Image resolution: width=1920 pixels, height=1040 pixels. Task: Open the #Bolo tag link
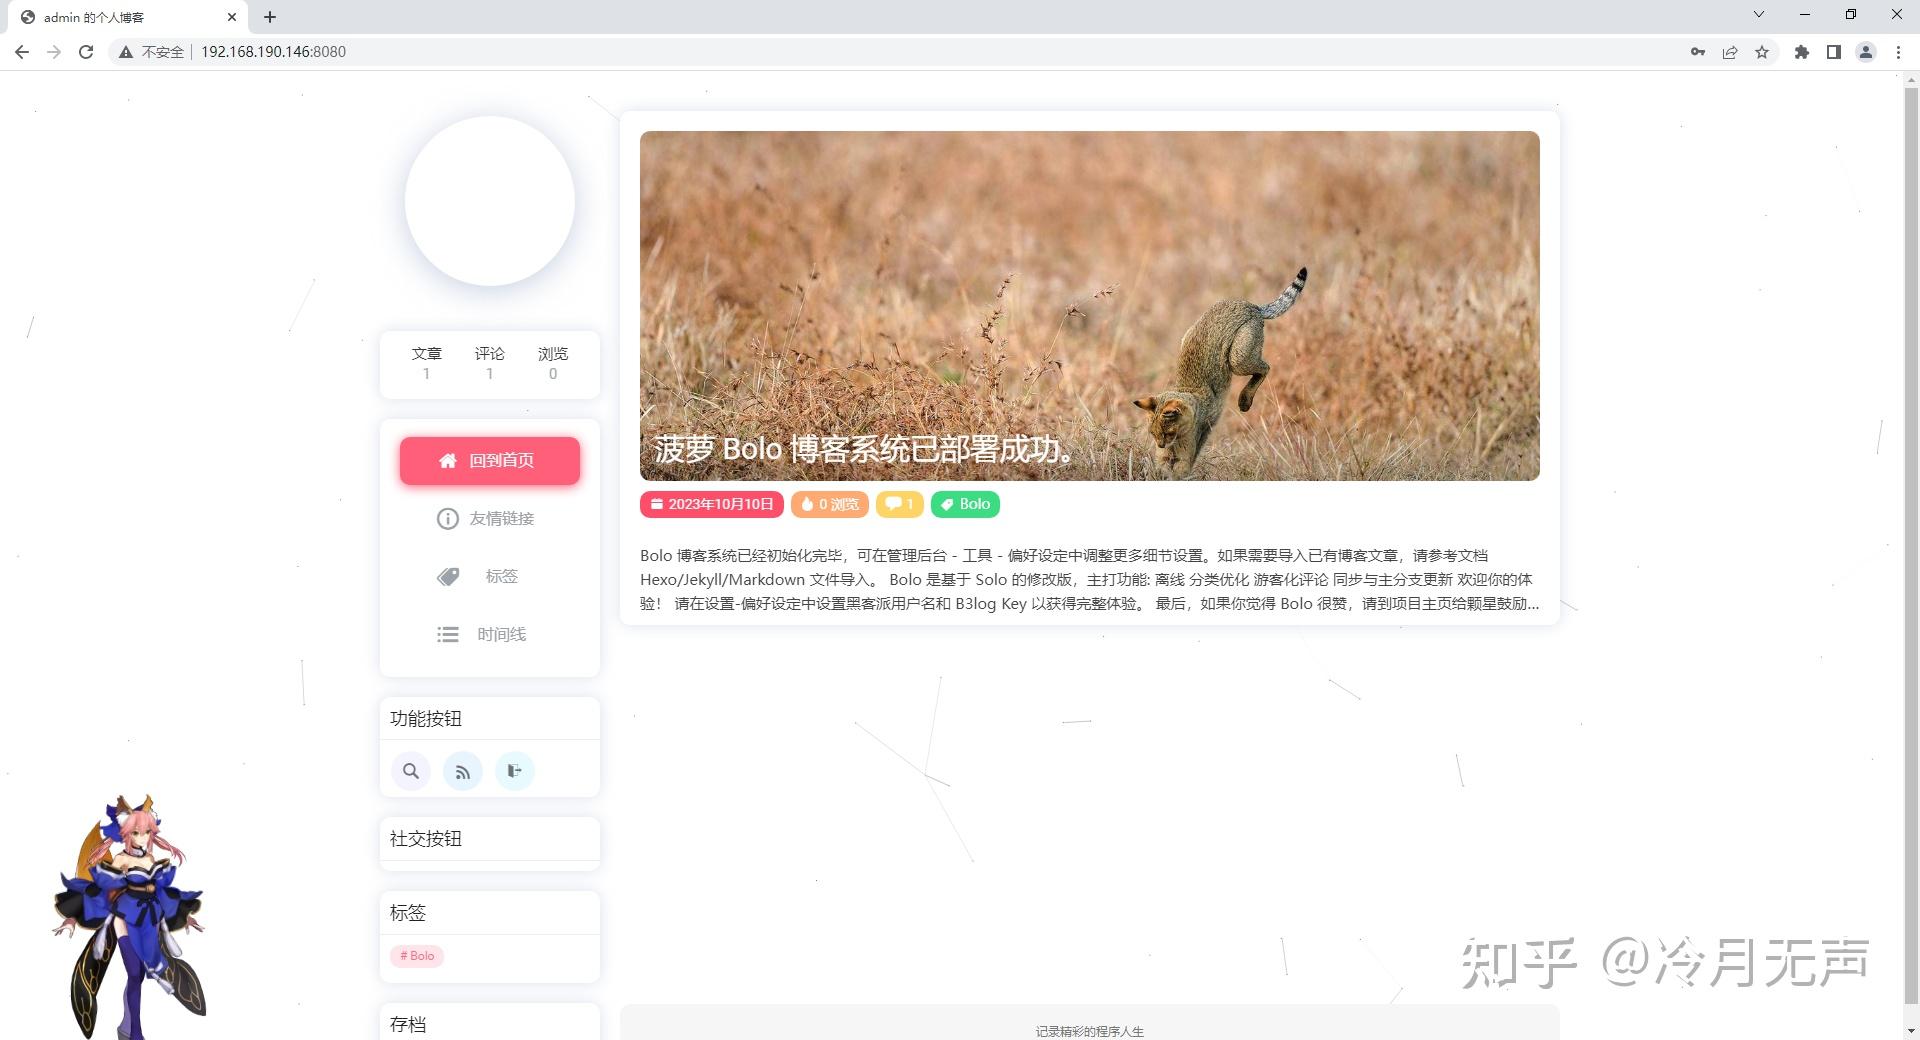(417, 956)
